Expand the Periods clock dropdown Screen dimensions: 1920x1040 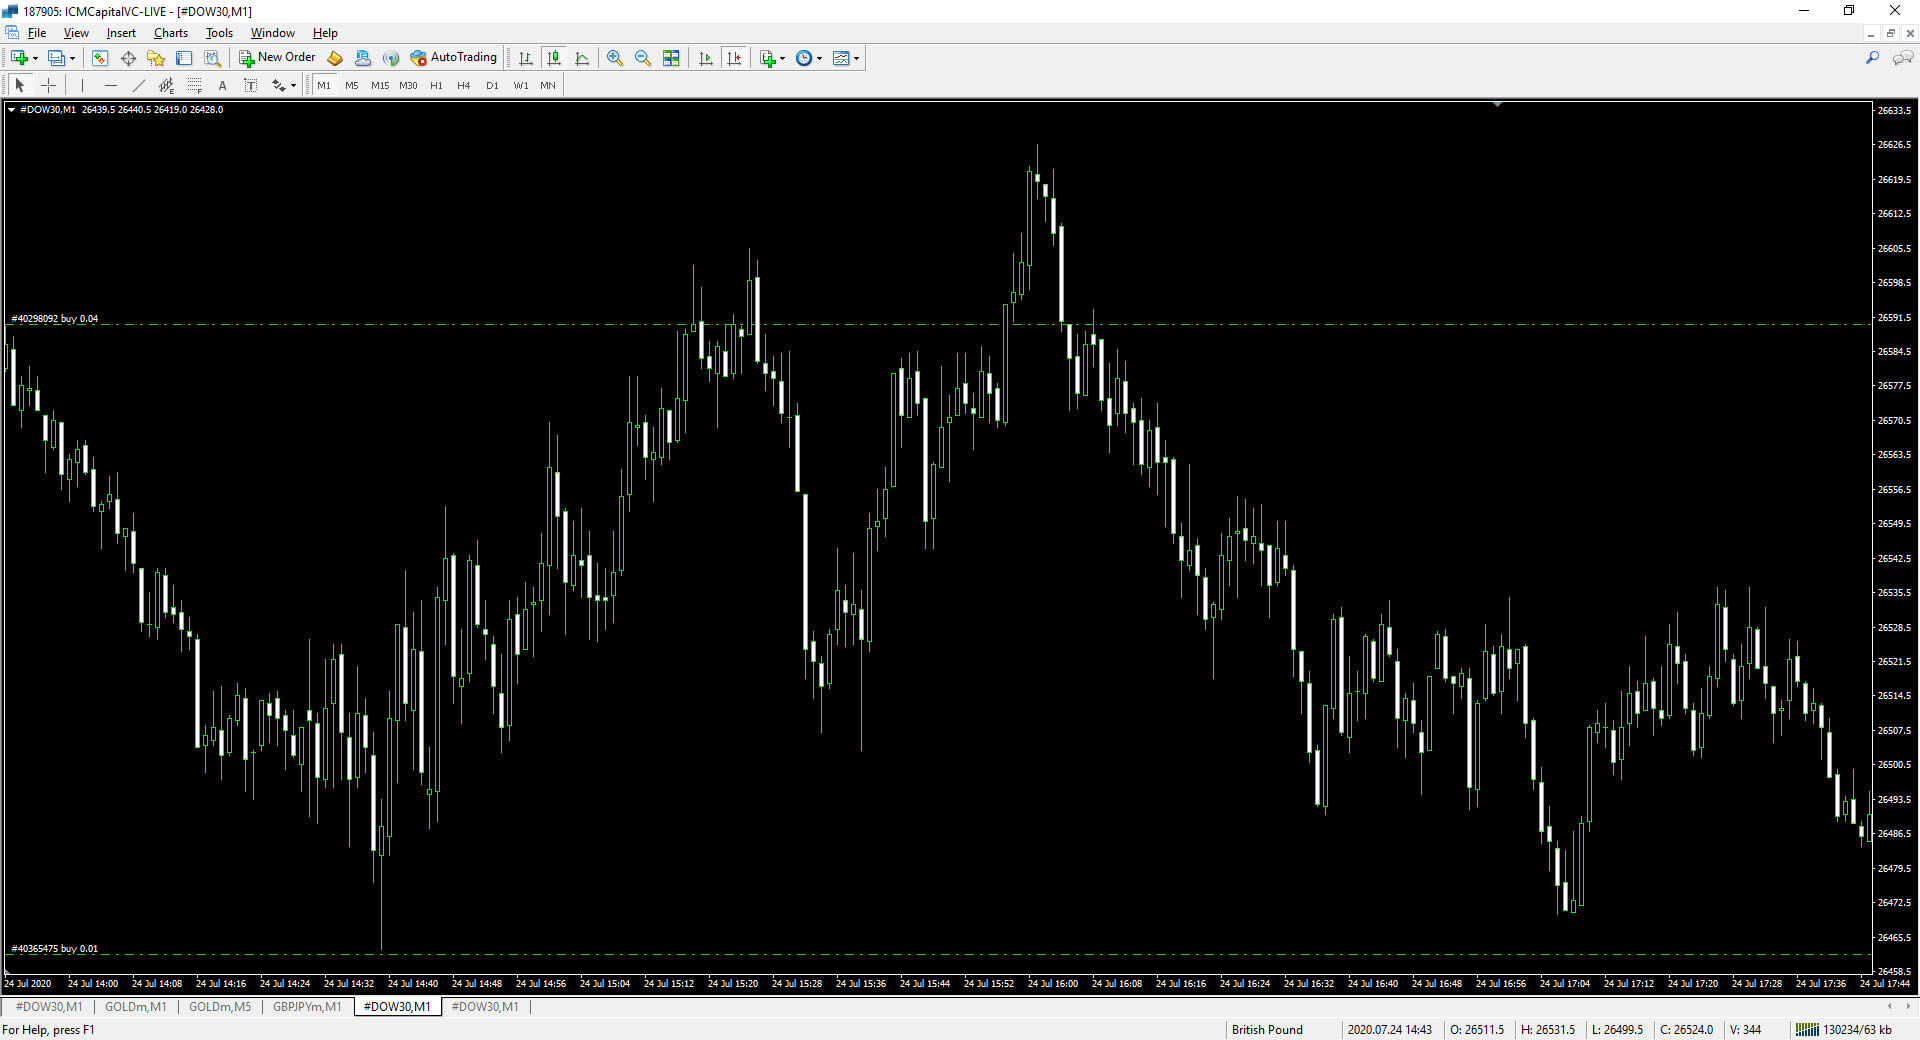(x=820, y=58)
